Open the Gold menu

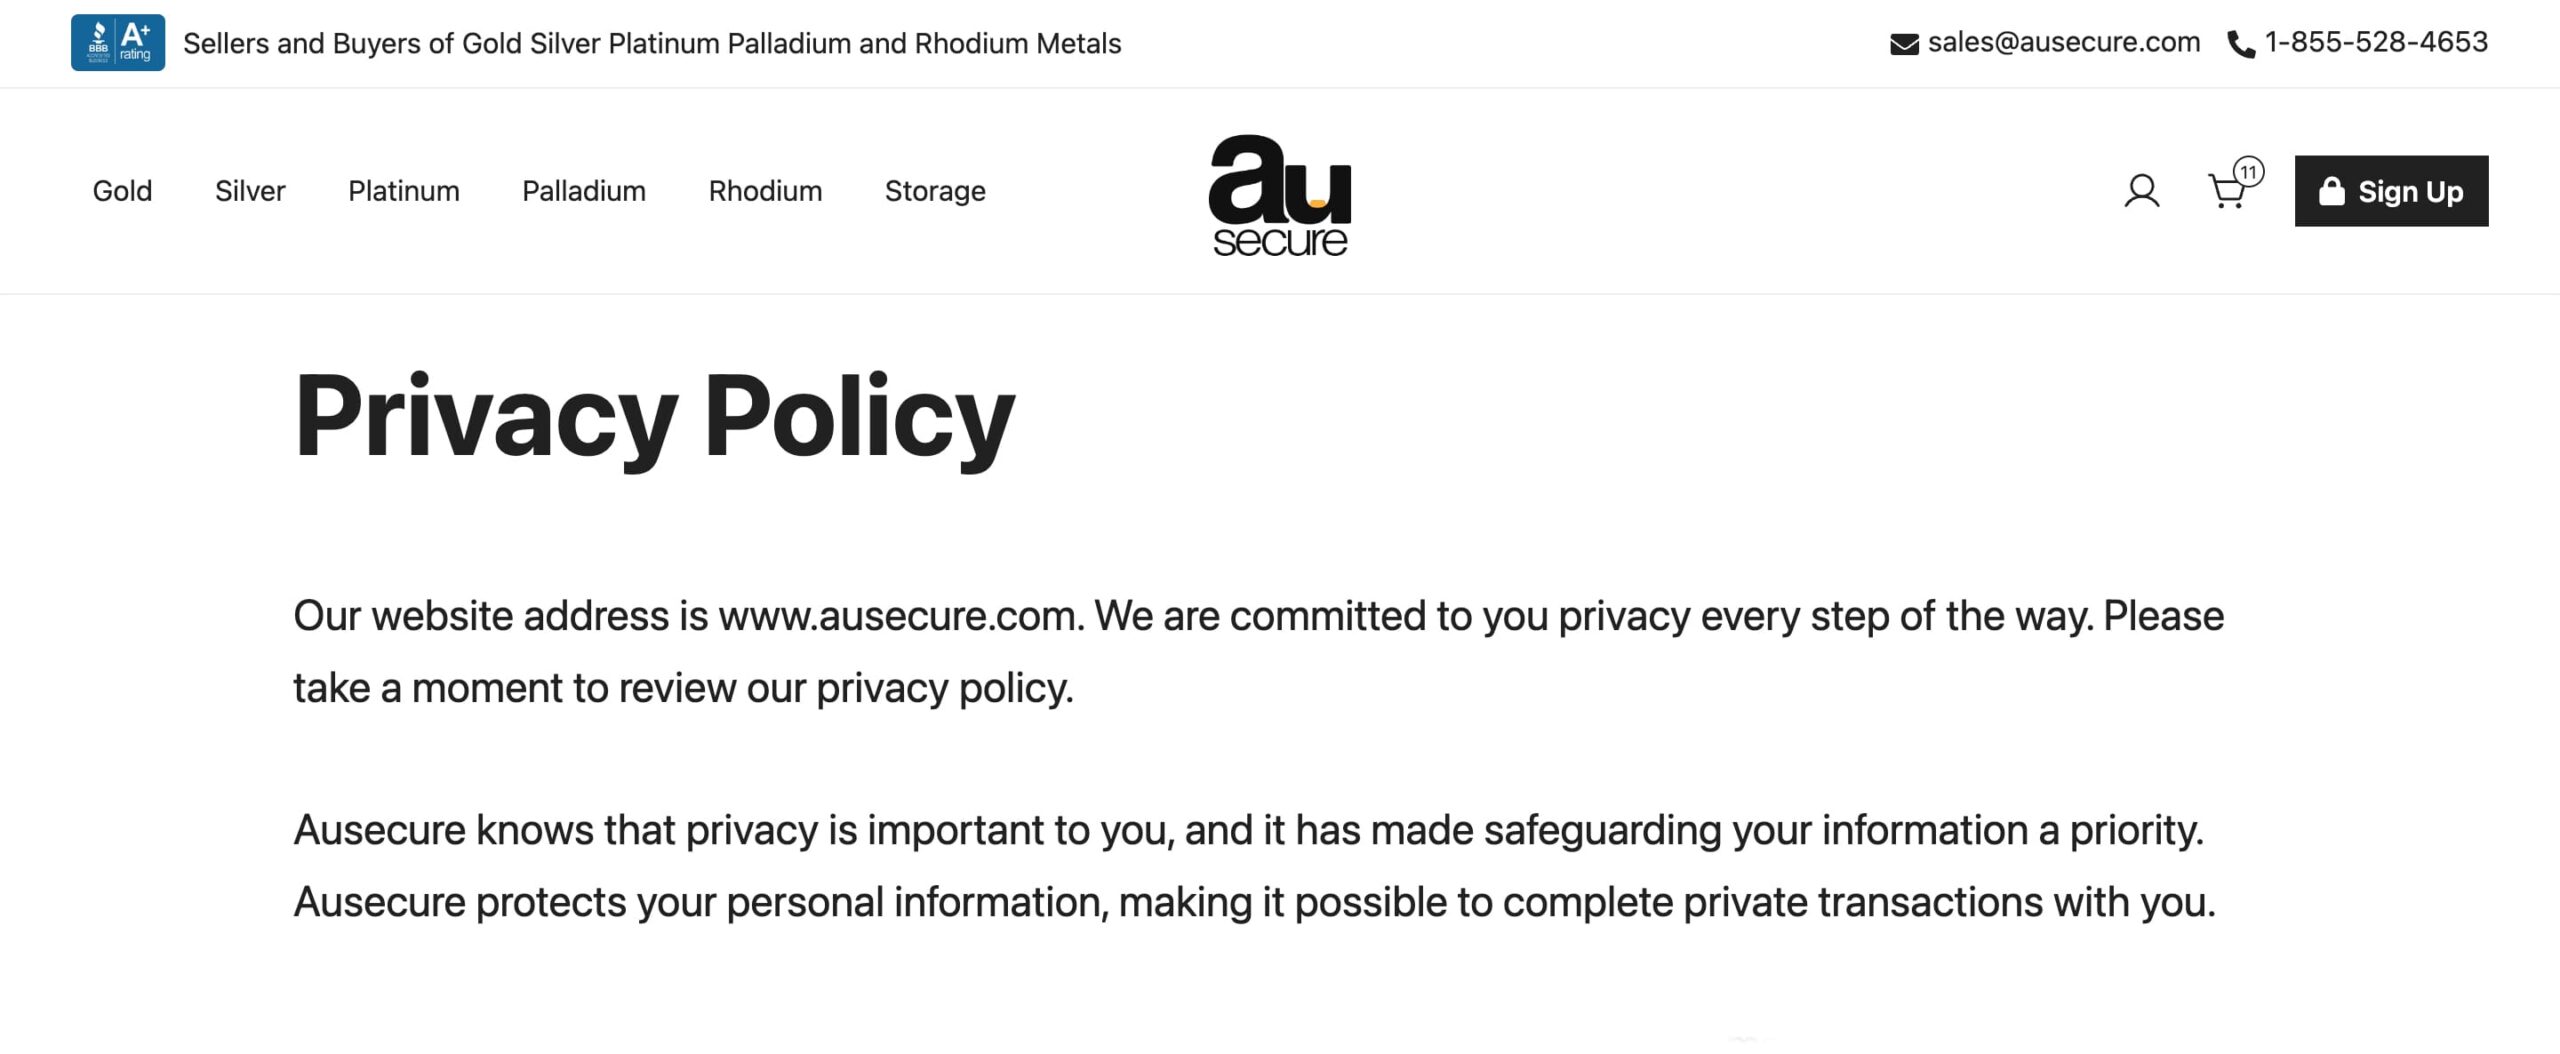[122, 191]
